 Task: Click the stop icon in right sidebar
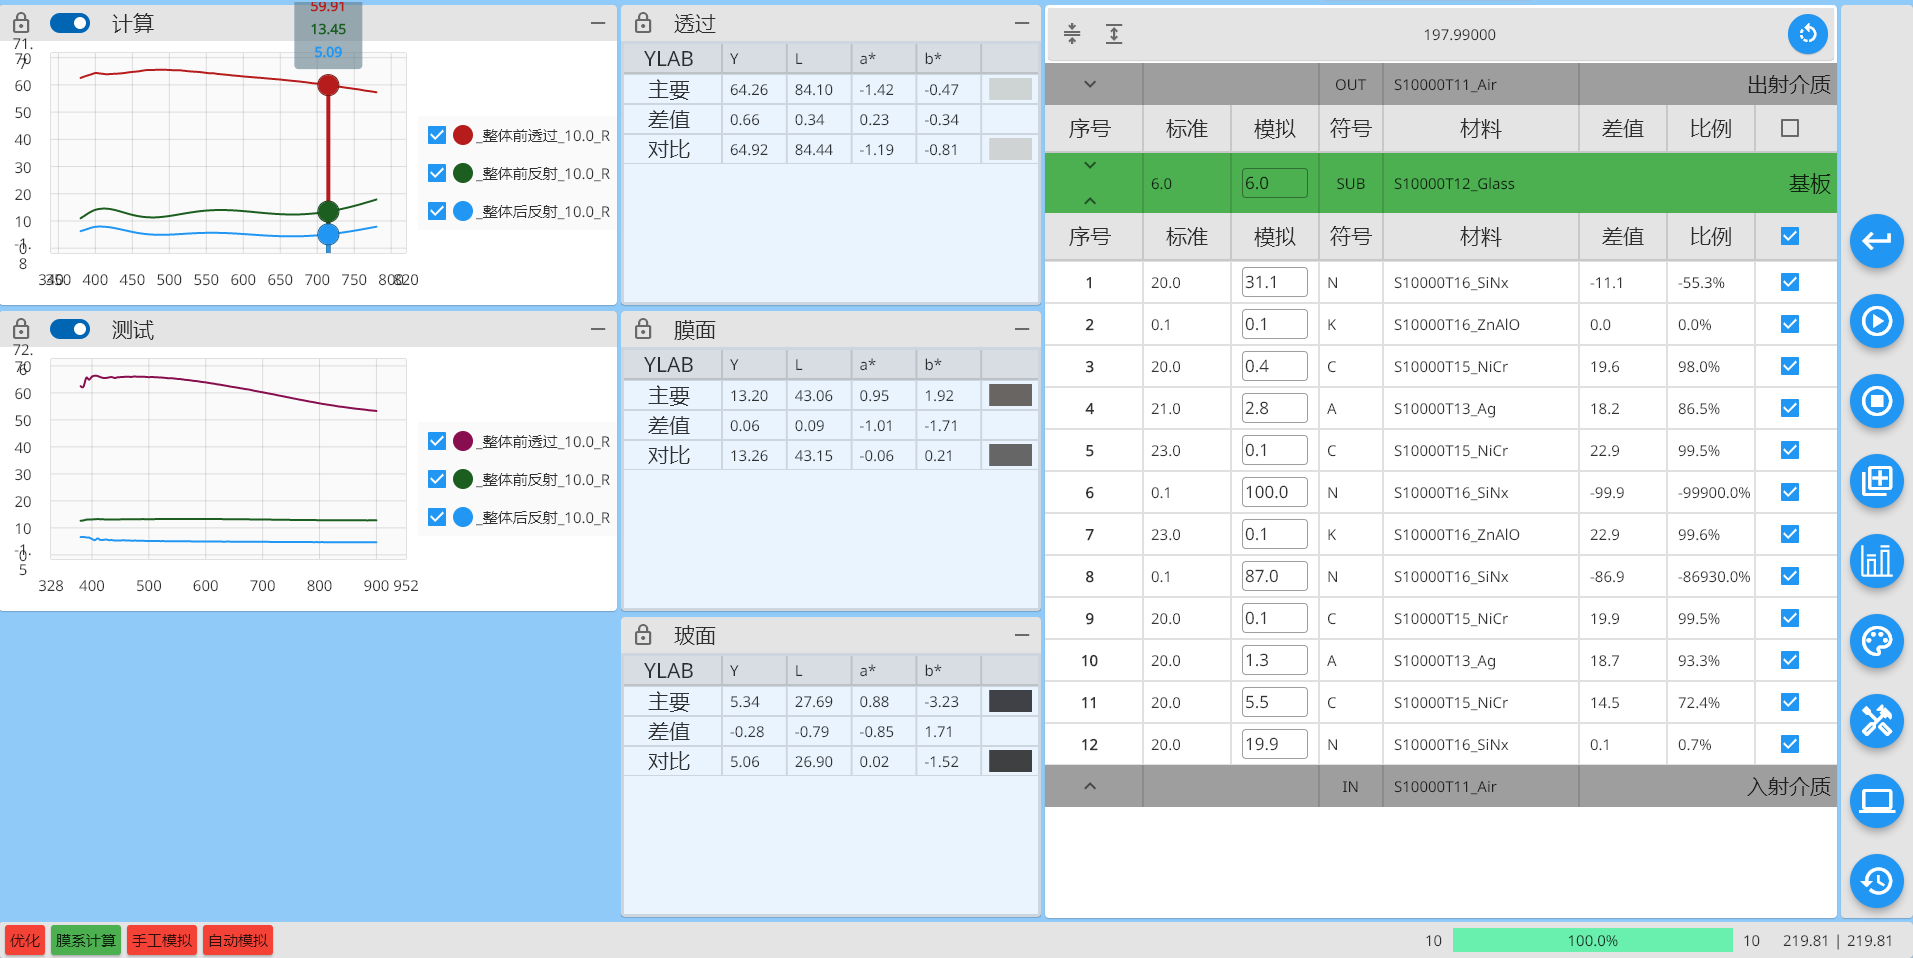pos(1876,401)
